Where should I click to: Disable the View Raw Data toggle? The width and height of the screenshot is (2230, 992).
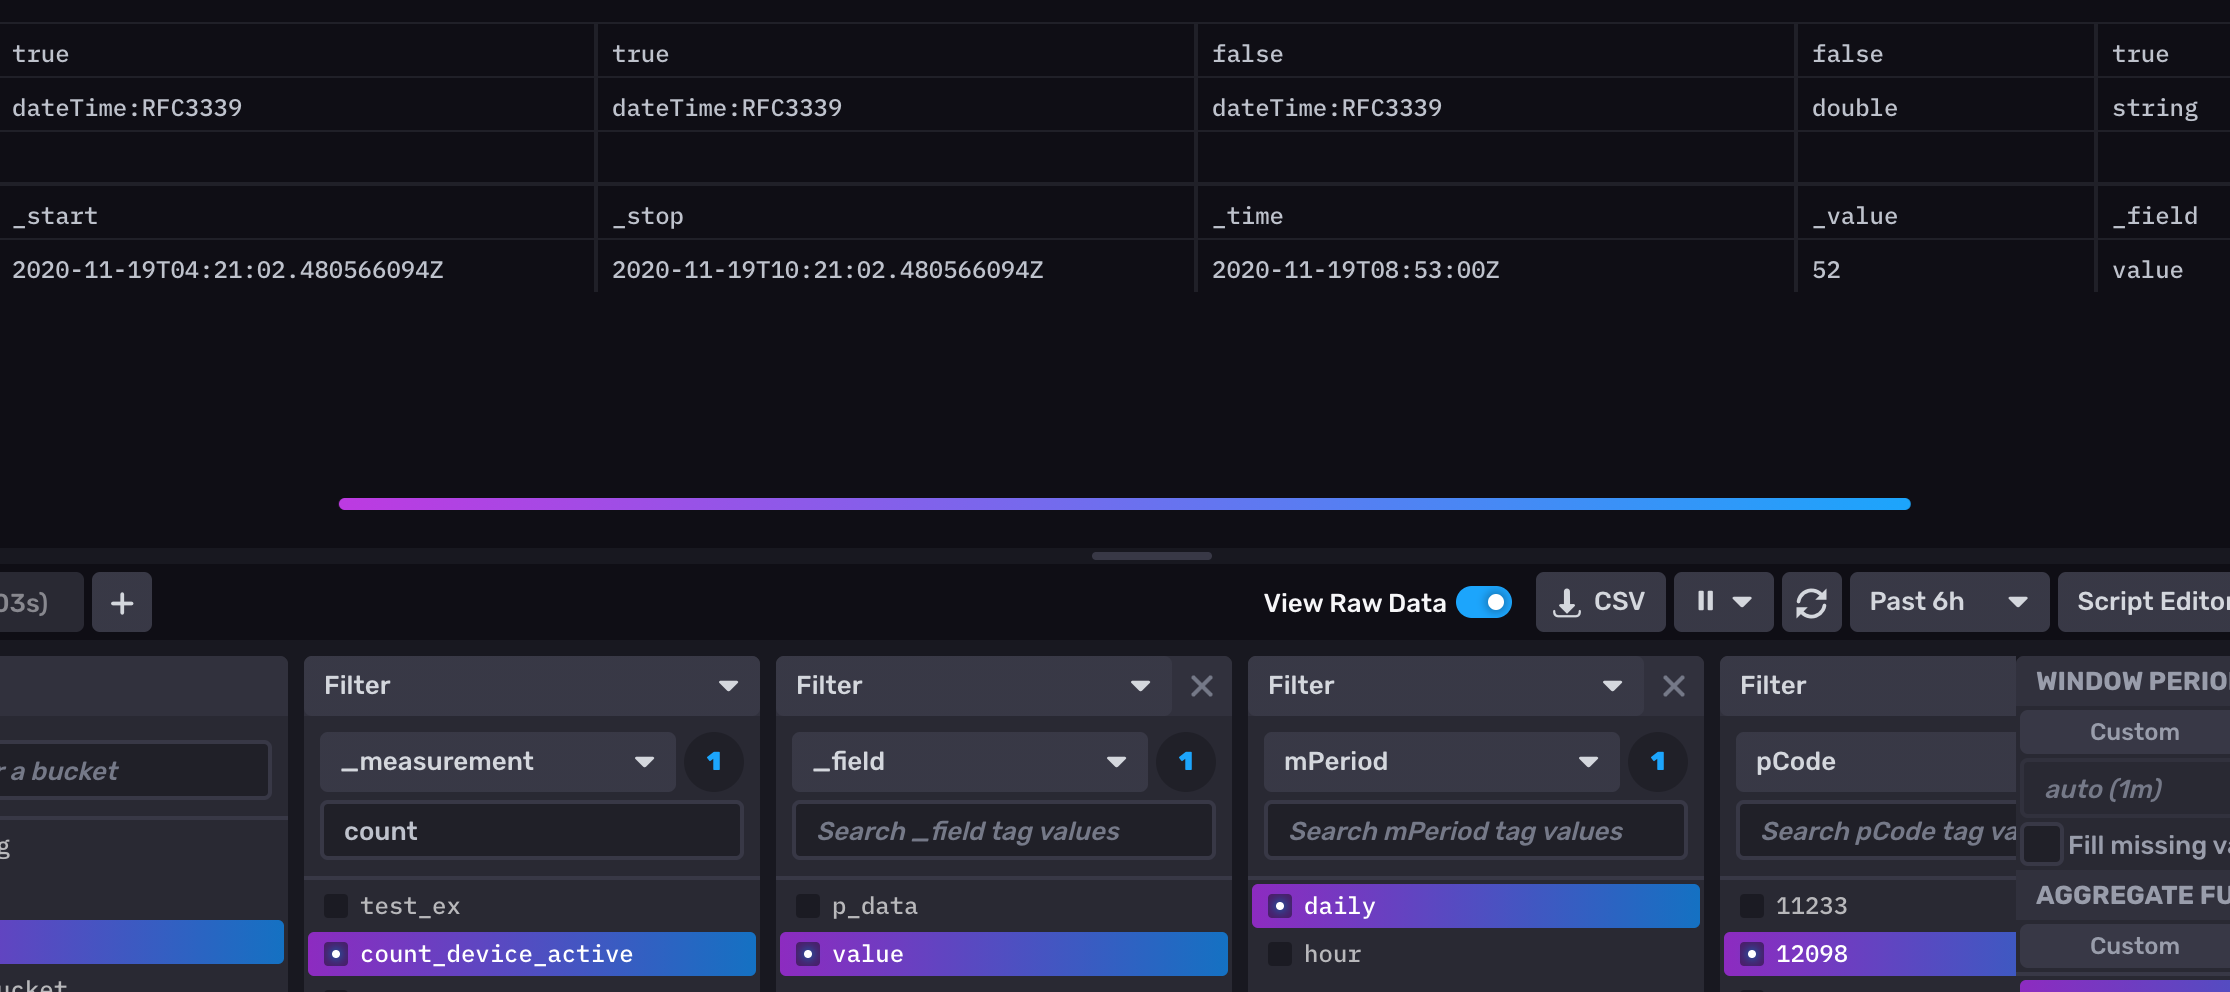point(1483,602)
